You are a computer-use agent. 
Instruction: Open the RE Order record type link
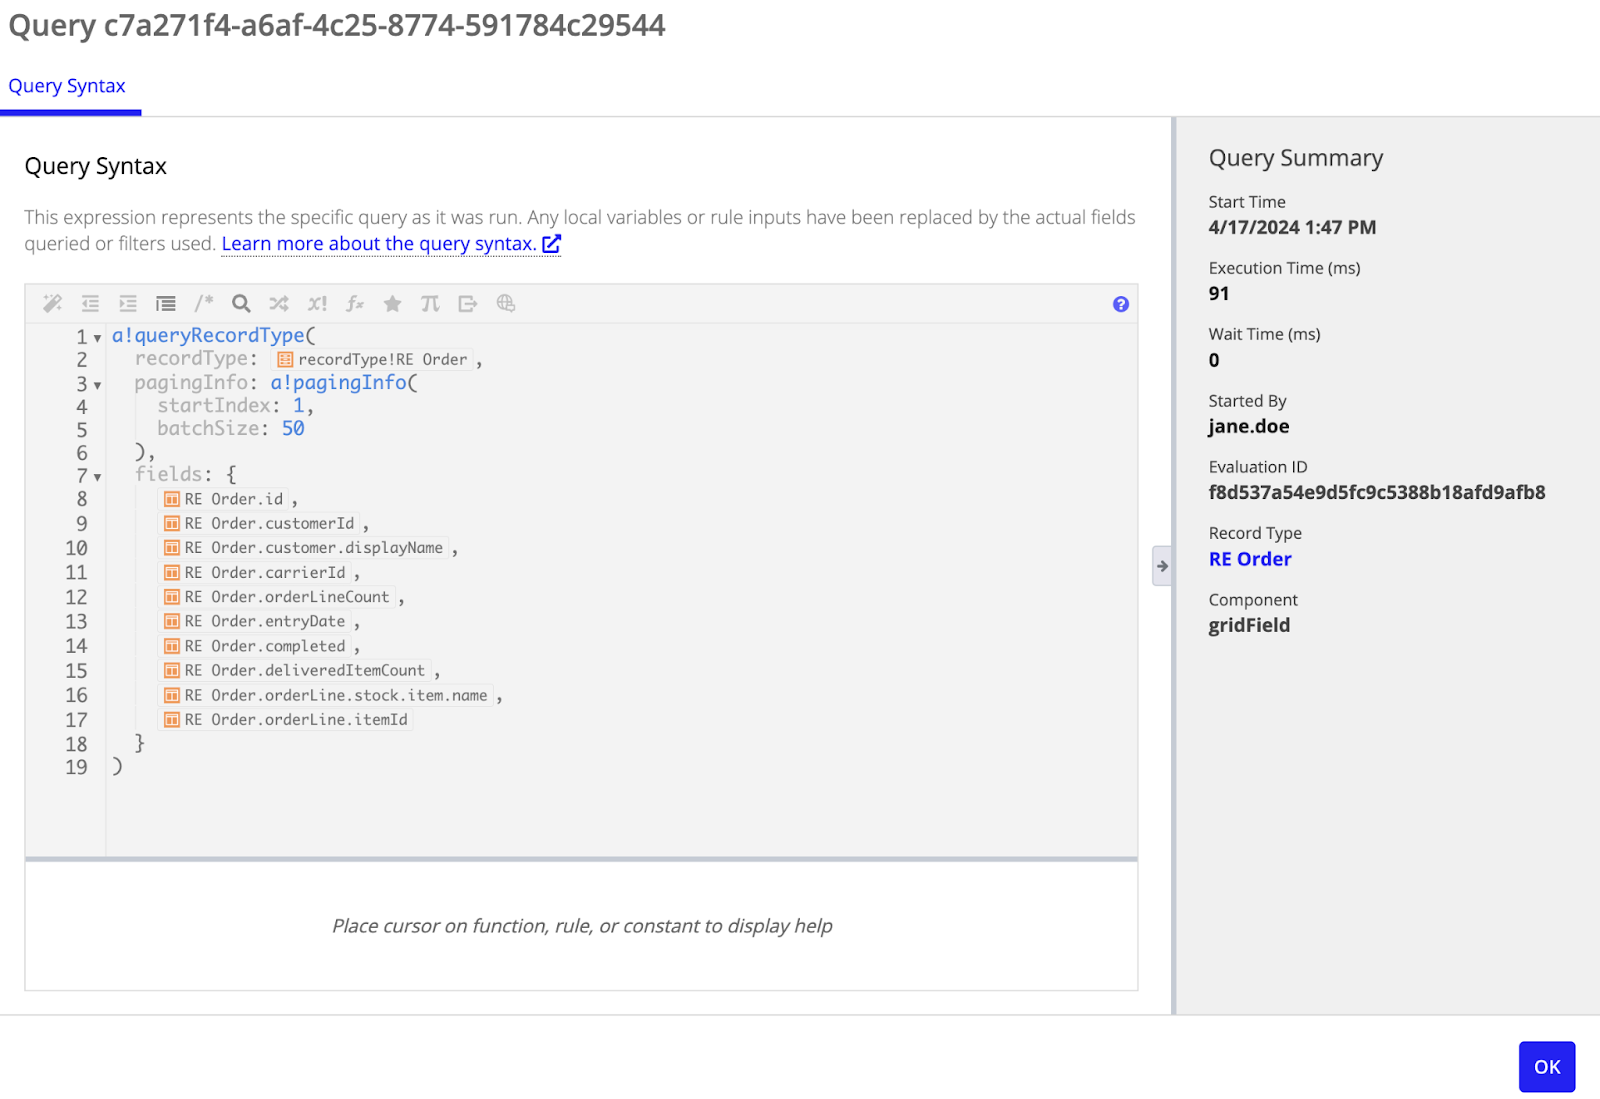click(1250, 559)
